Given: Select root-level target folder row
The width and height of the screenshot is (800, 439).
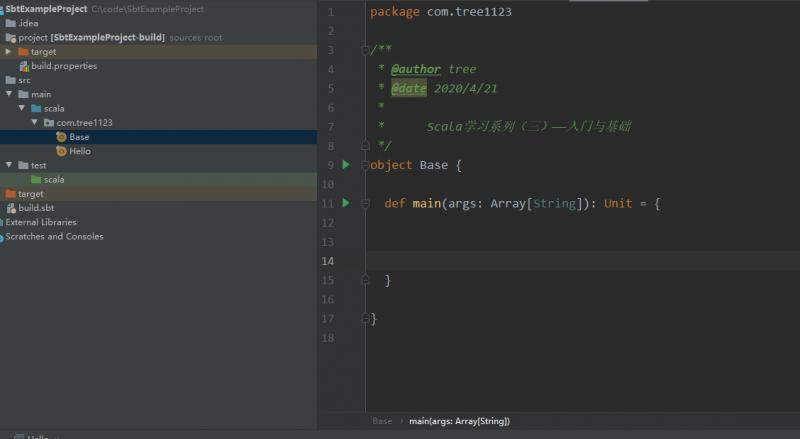Looking at the screenshot, I should coord(158,193).
